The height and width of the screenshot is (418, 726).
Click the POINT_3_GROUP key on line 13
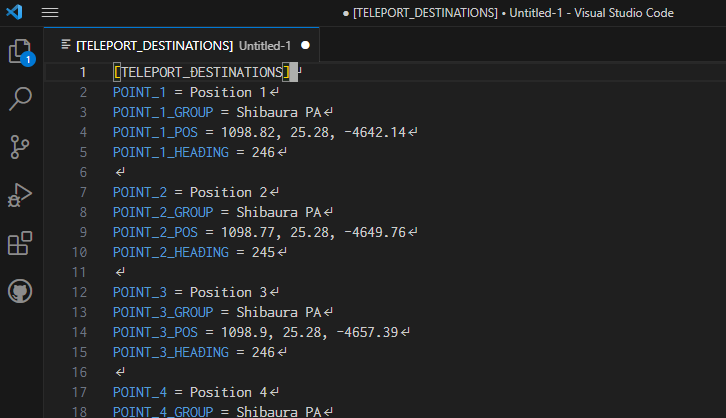[163, 312]
